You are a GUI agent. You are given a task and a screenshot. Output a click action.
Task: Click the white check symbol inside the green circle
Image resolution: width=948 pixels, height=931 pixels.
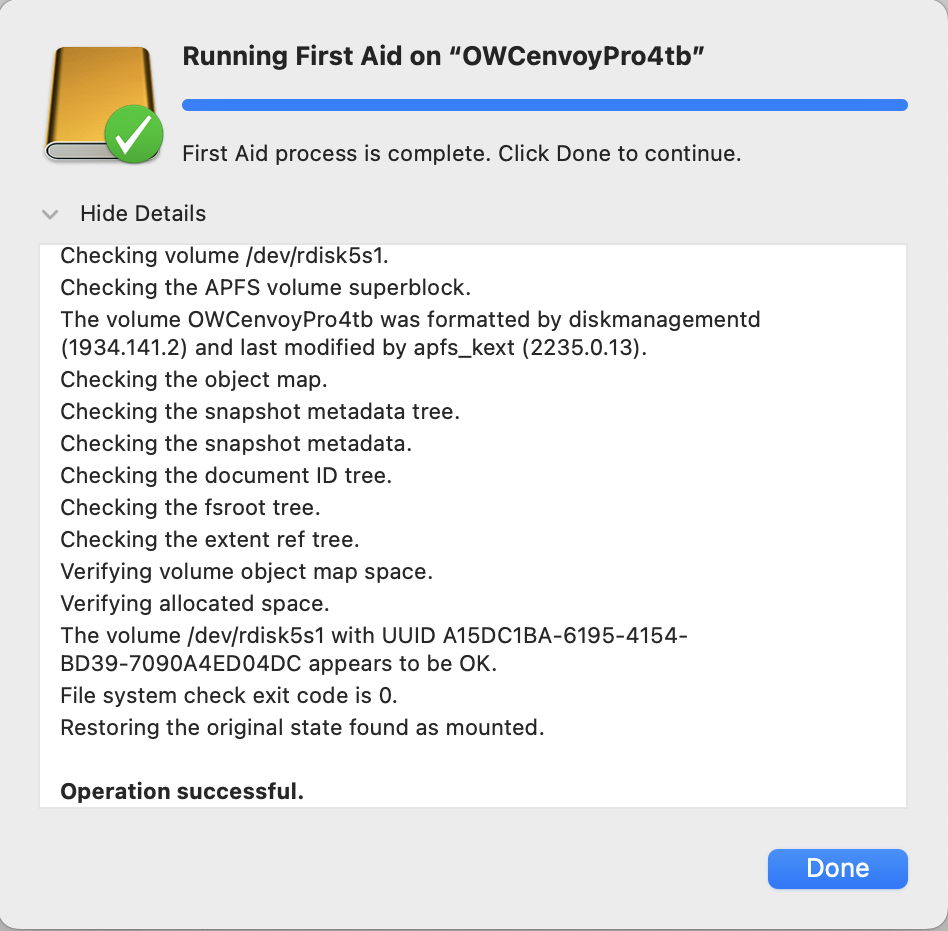[x=132, y=134]
